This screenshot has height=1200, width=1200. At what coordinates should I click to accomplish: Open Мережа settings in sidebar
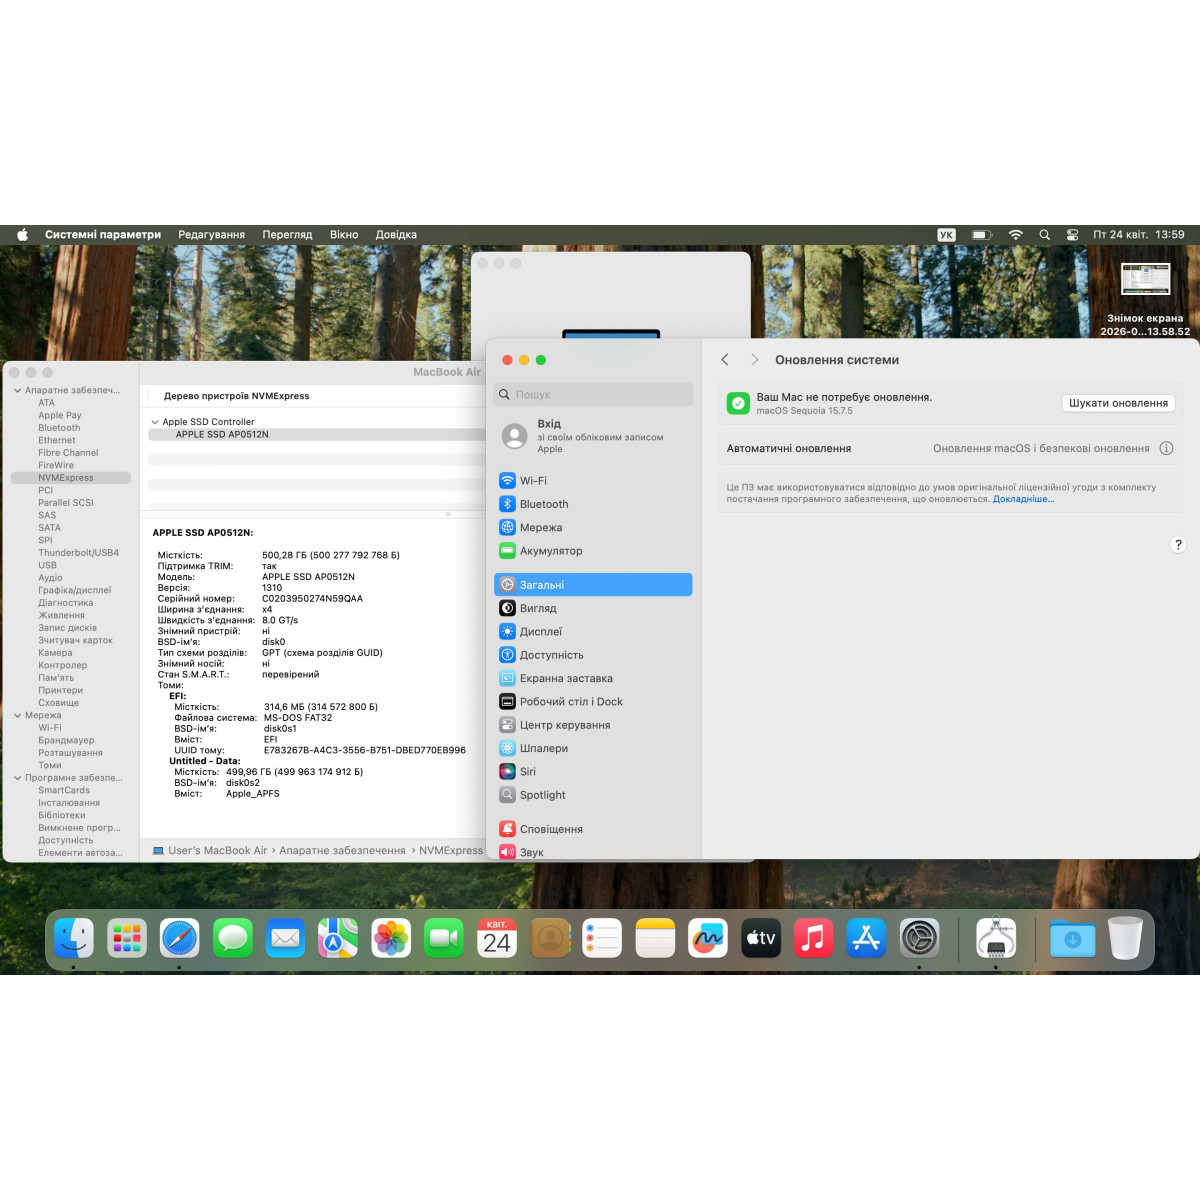click(x=593, y=528)
